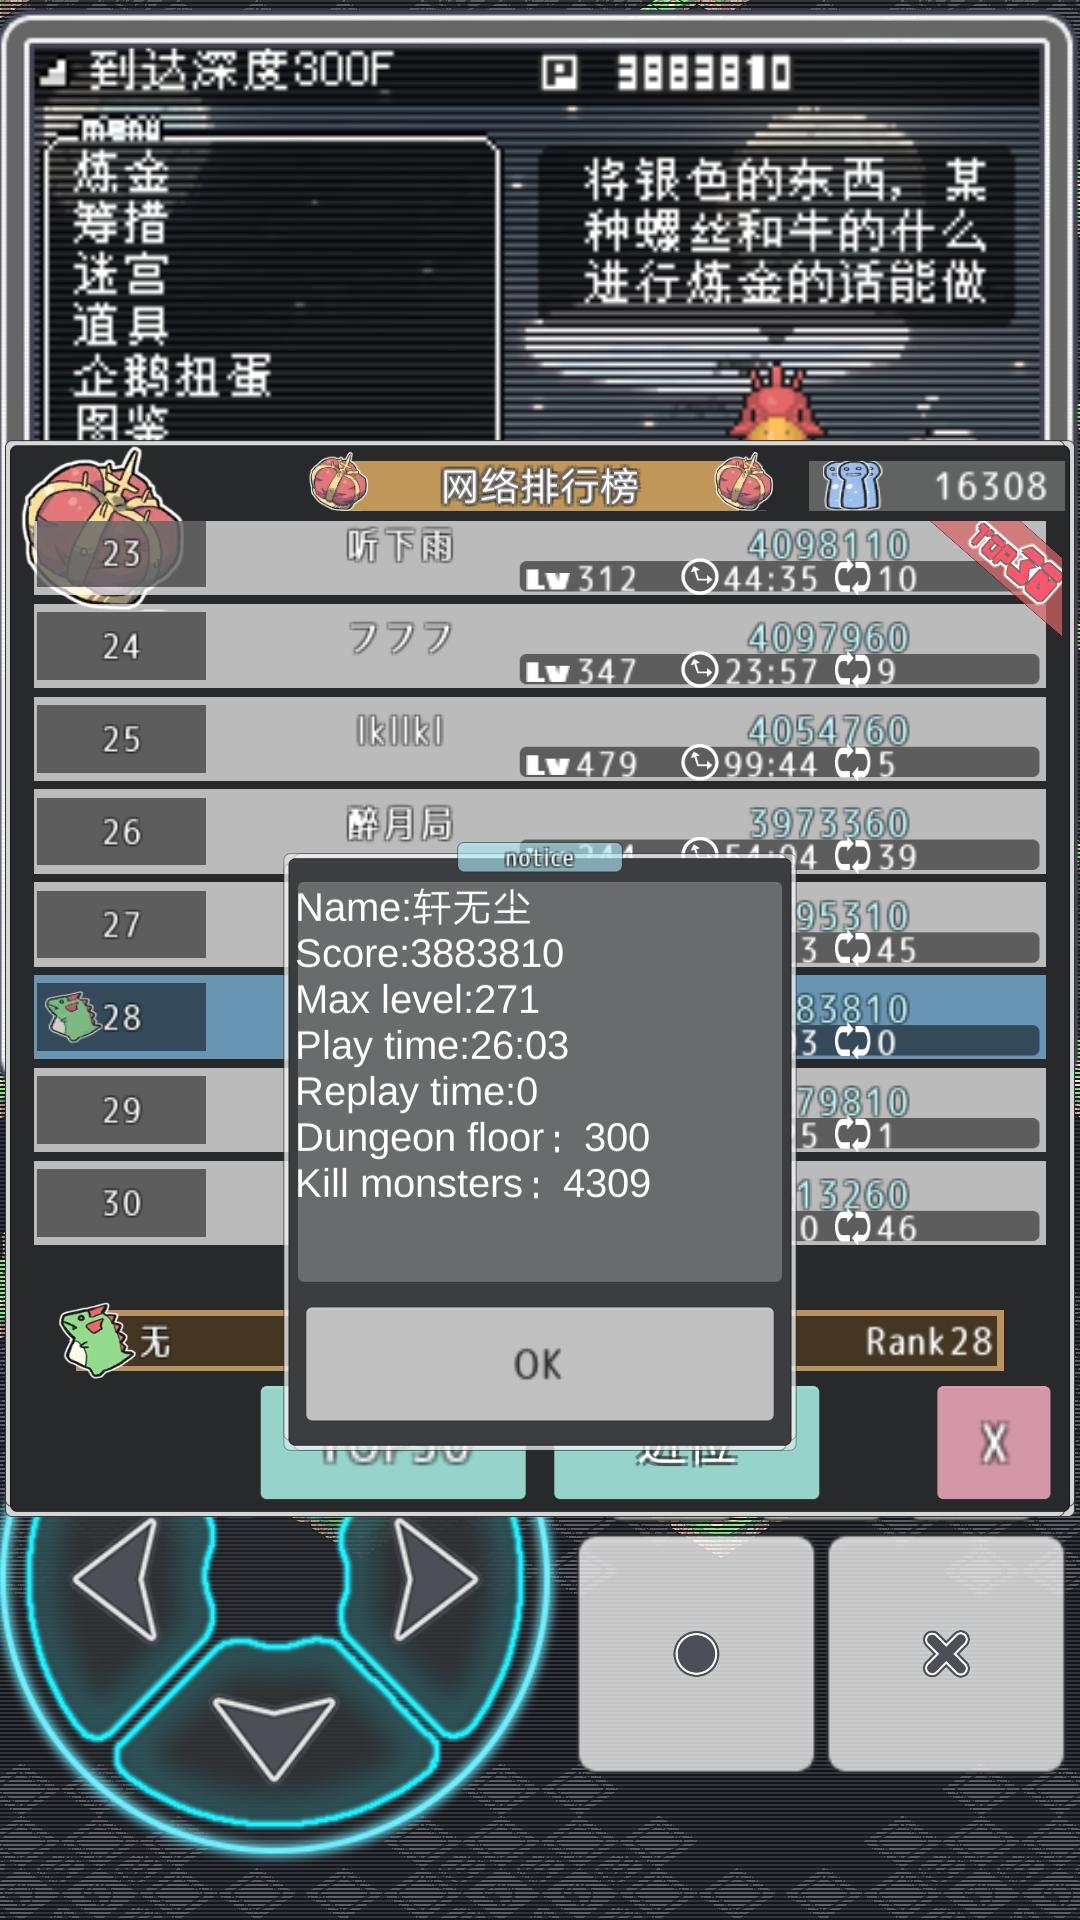Select rank 25 entry lkllkl
The height and width of the screenshot is (1920, 1080).
tap(540, 739)
